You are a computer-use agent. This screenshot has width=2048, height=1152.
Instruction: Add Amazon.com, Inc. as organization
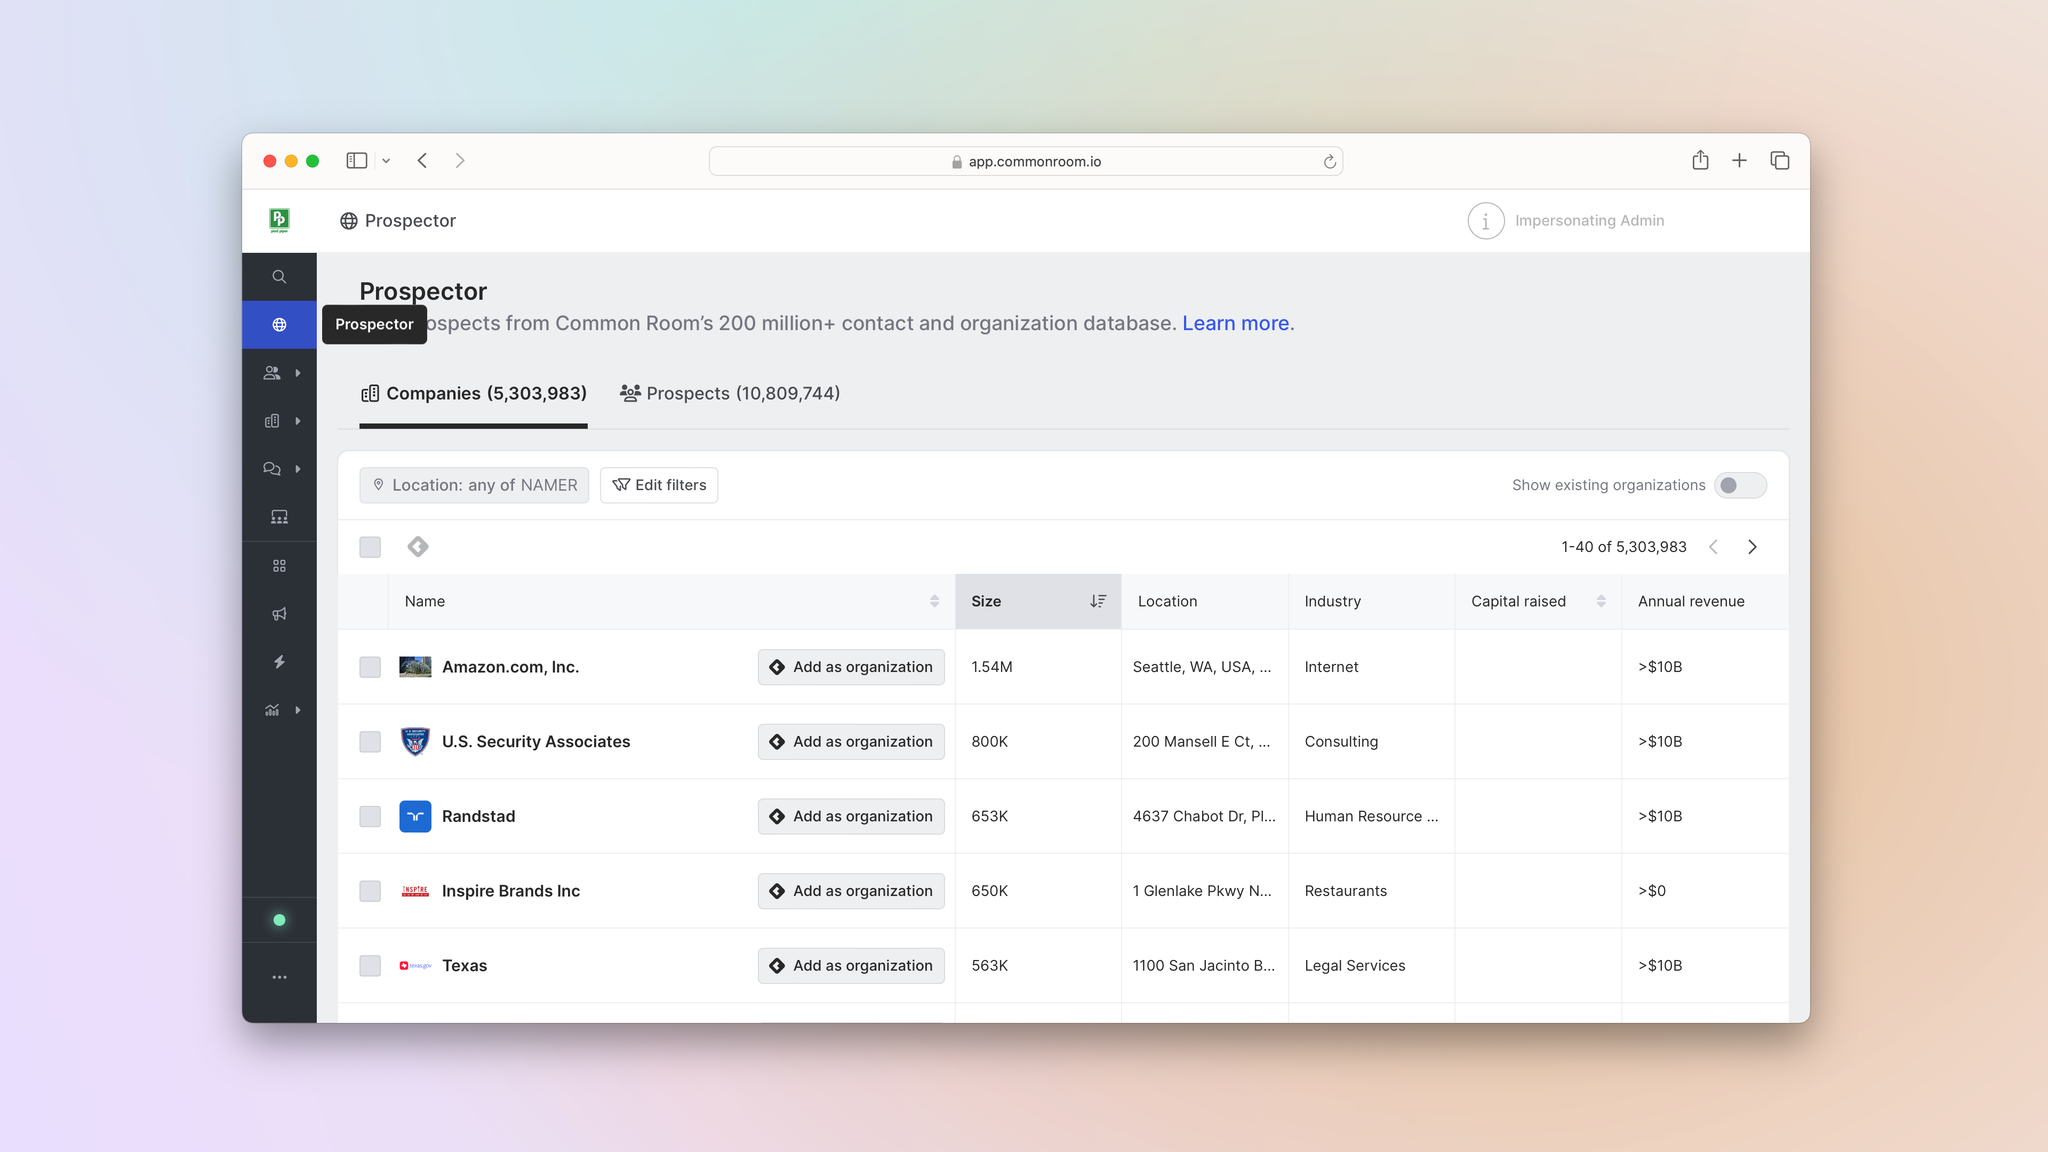pos(851,667)
